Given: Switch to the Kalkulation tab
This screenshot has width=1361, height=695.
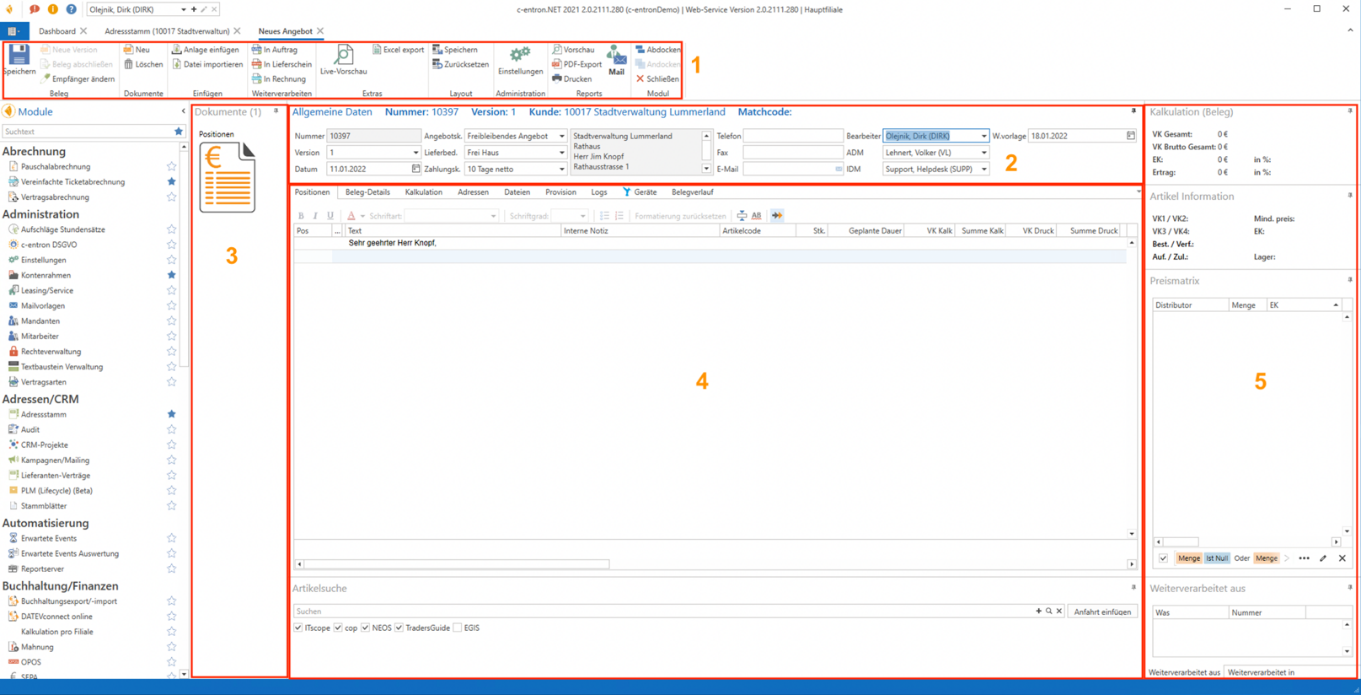Looking at the screenshot, I should 423,192.
